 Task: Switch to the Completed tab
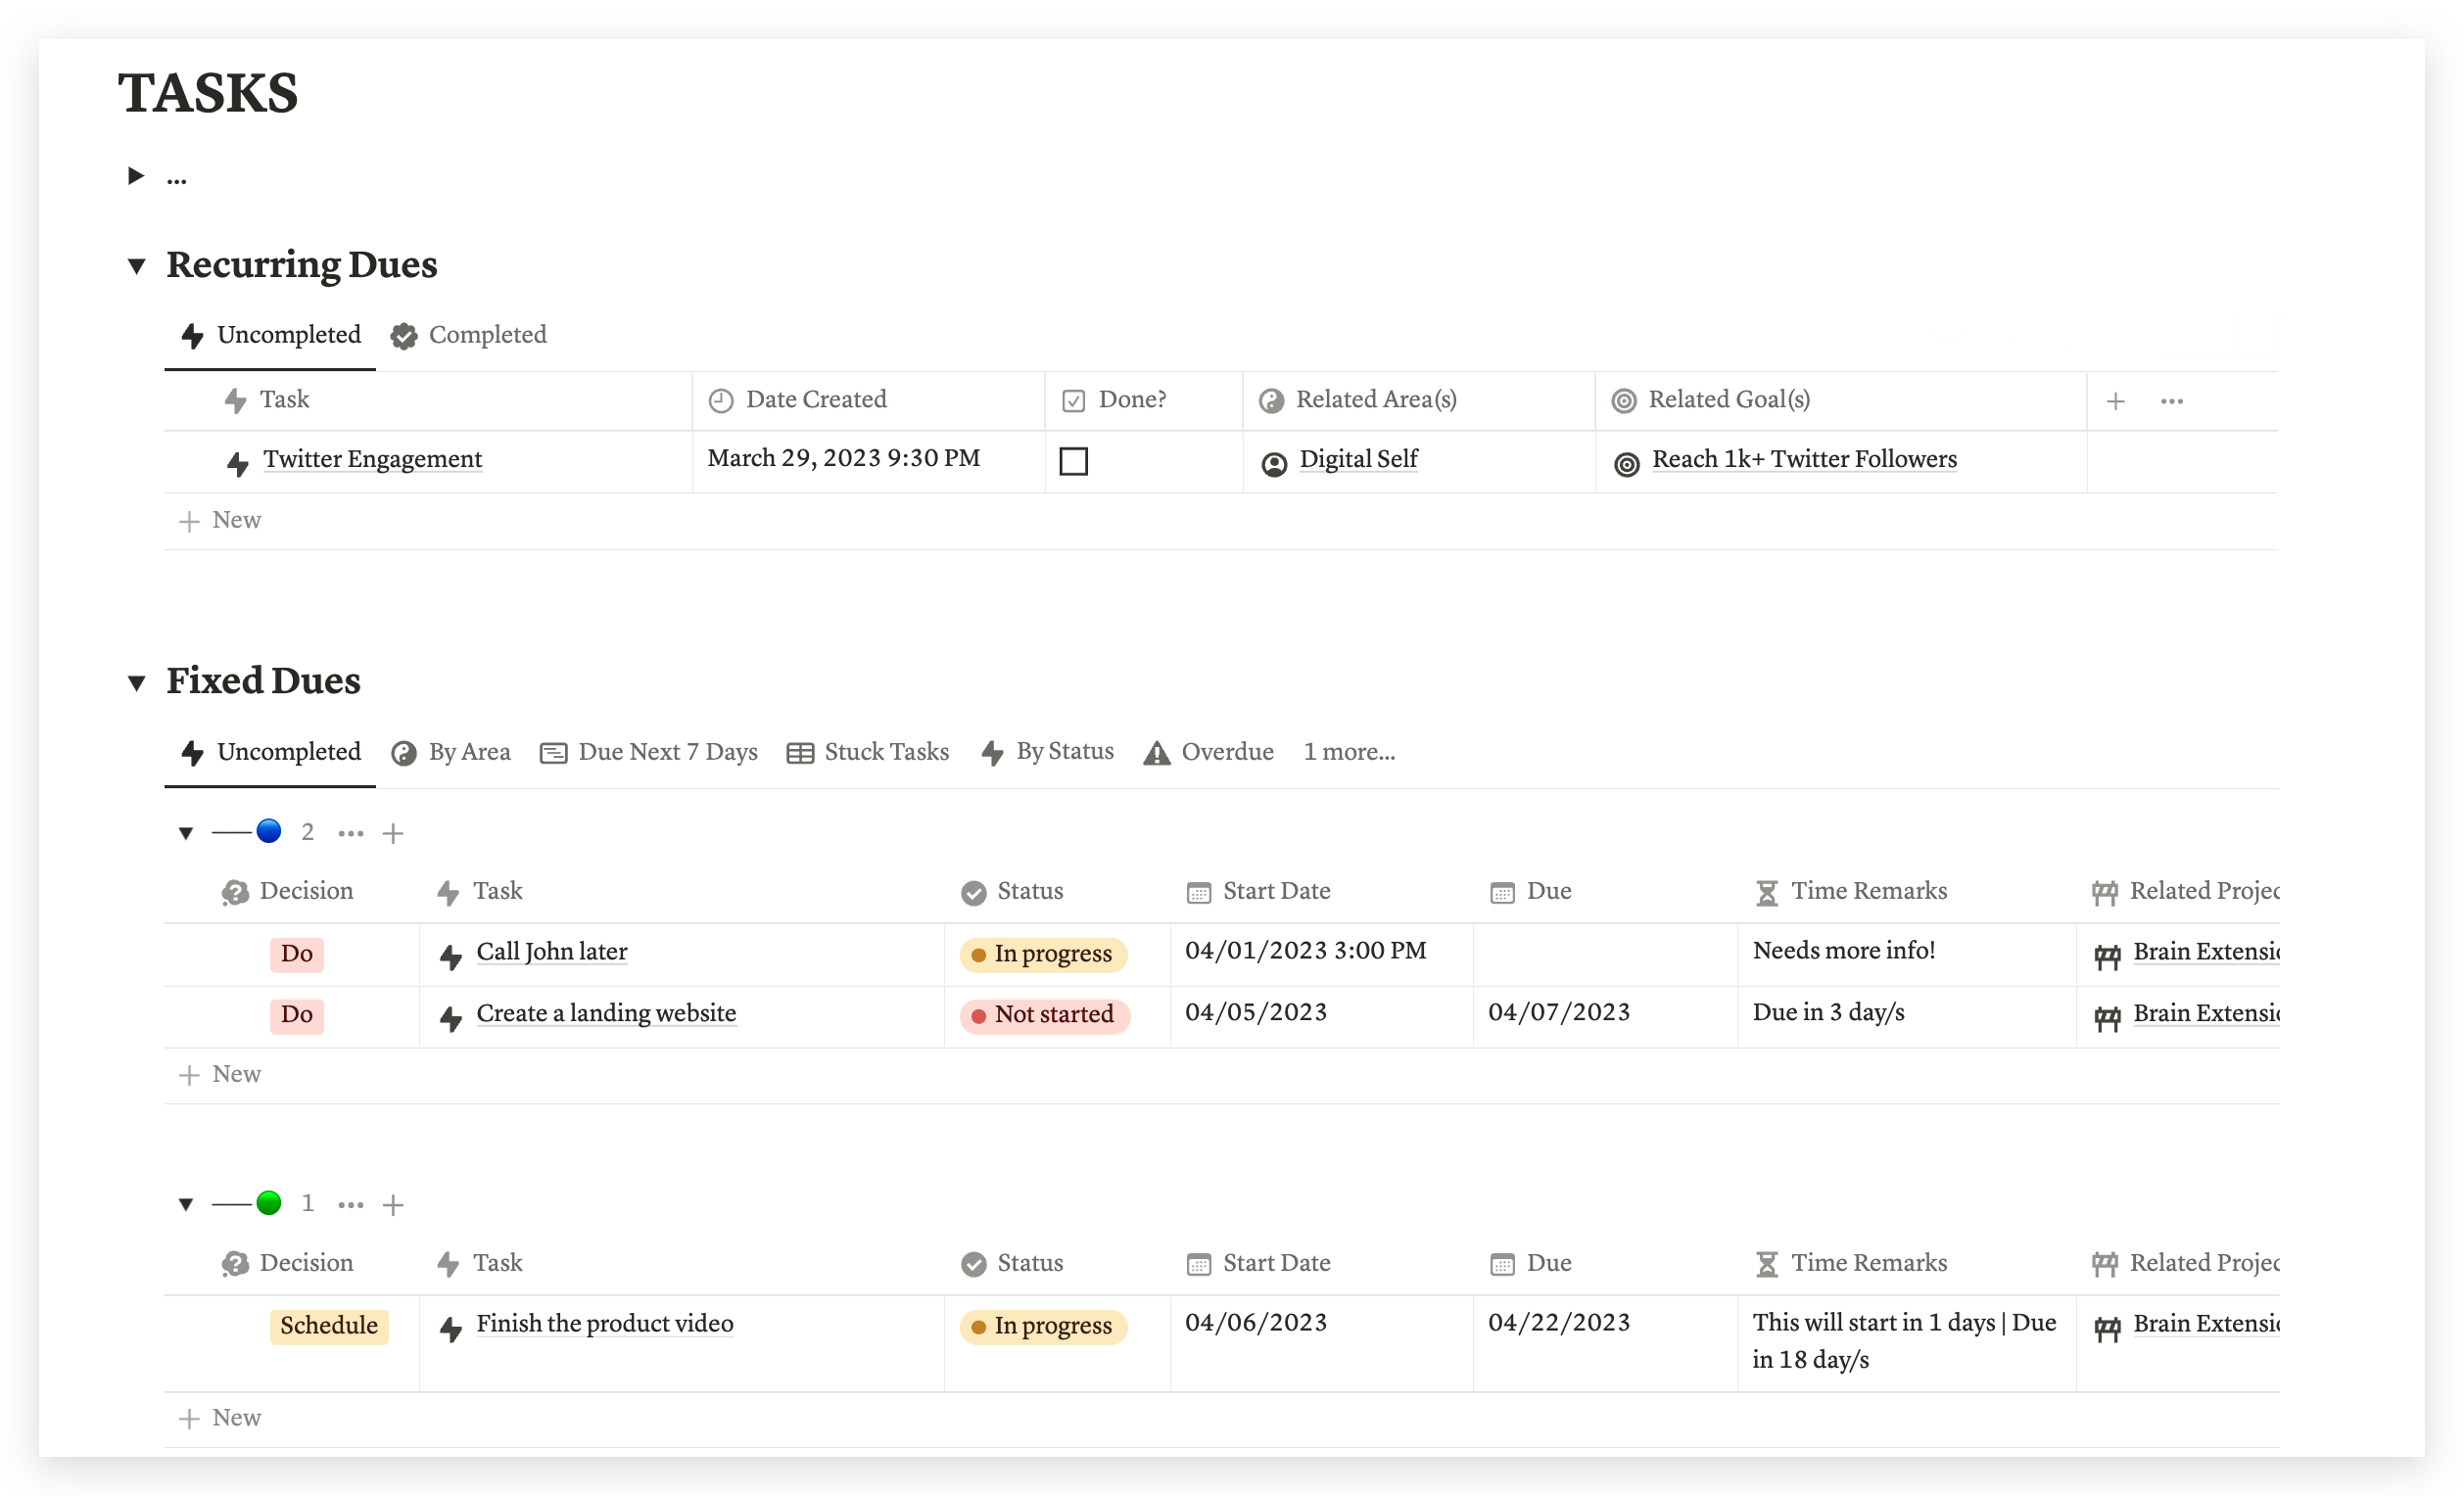(469, 335)
